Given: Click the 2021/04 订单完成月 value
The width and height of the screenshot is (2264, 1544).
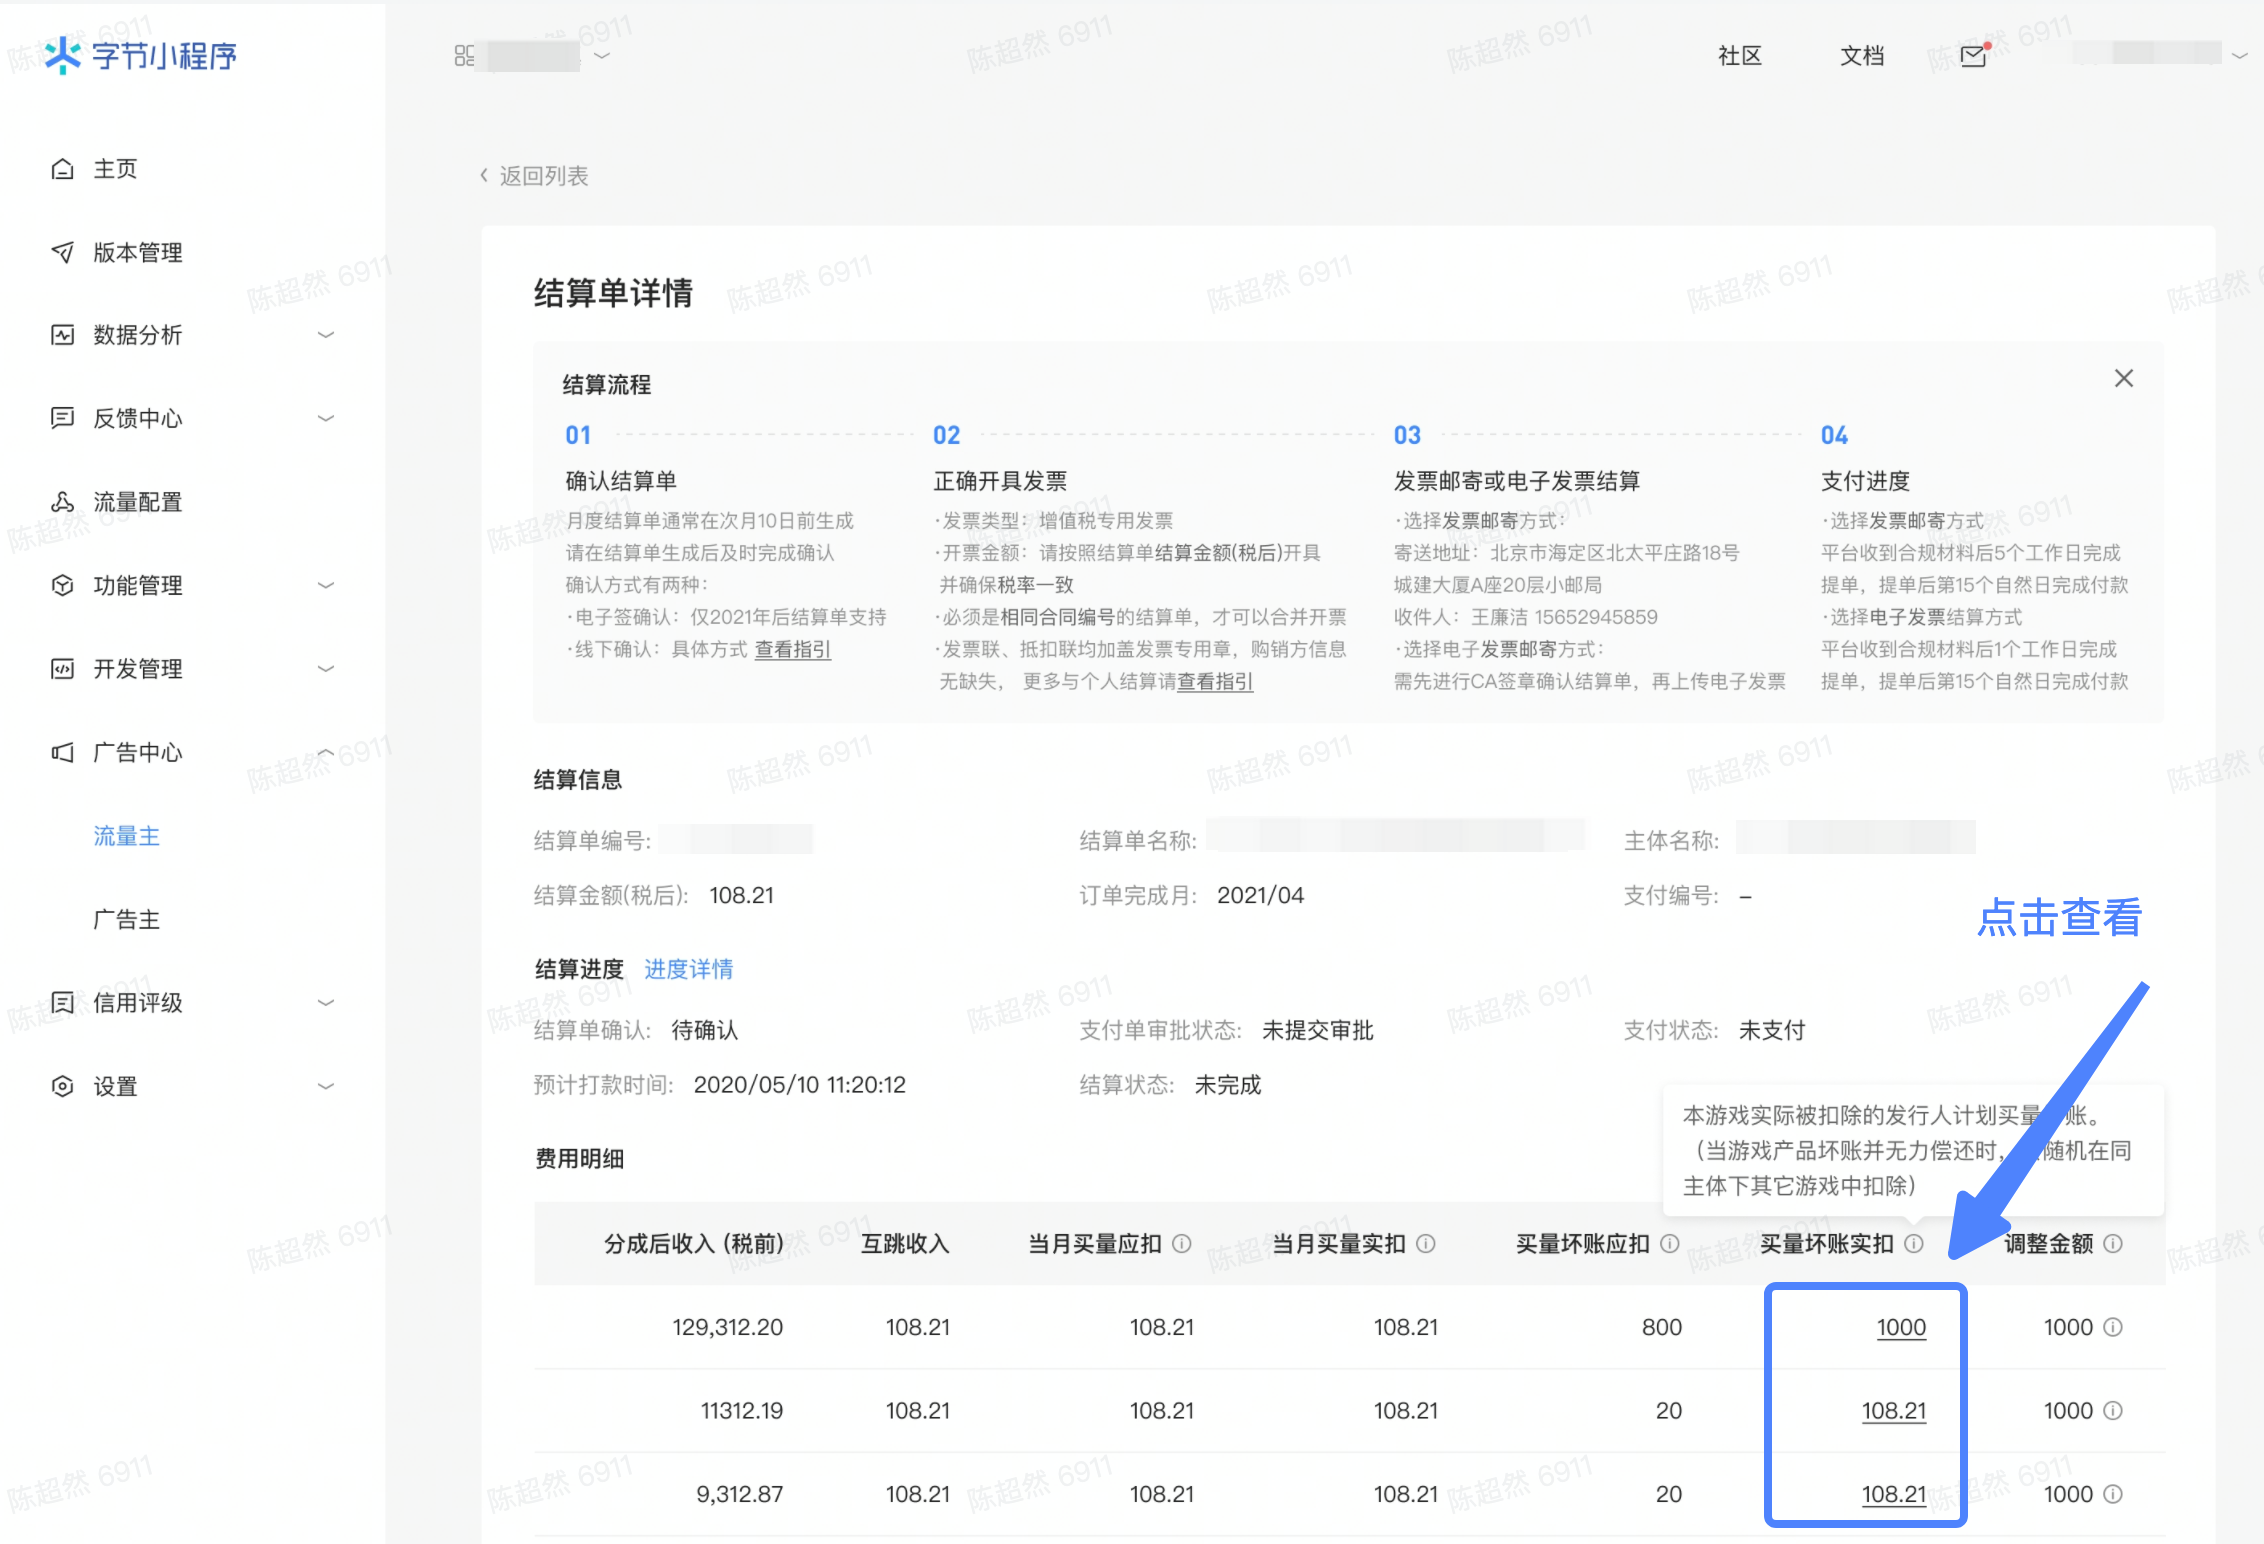Looking at the screenshot, I should (1260, 895).
